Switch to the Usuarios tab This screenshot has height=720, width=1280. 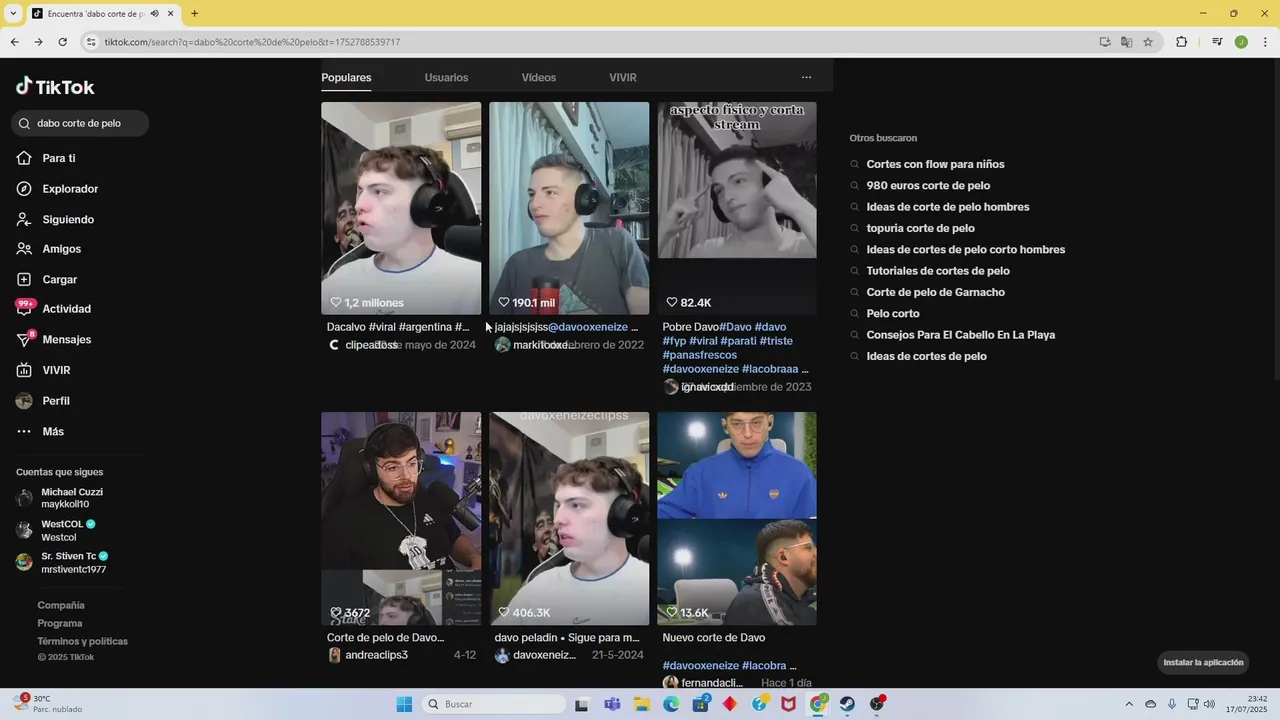[x=446, y=78]
